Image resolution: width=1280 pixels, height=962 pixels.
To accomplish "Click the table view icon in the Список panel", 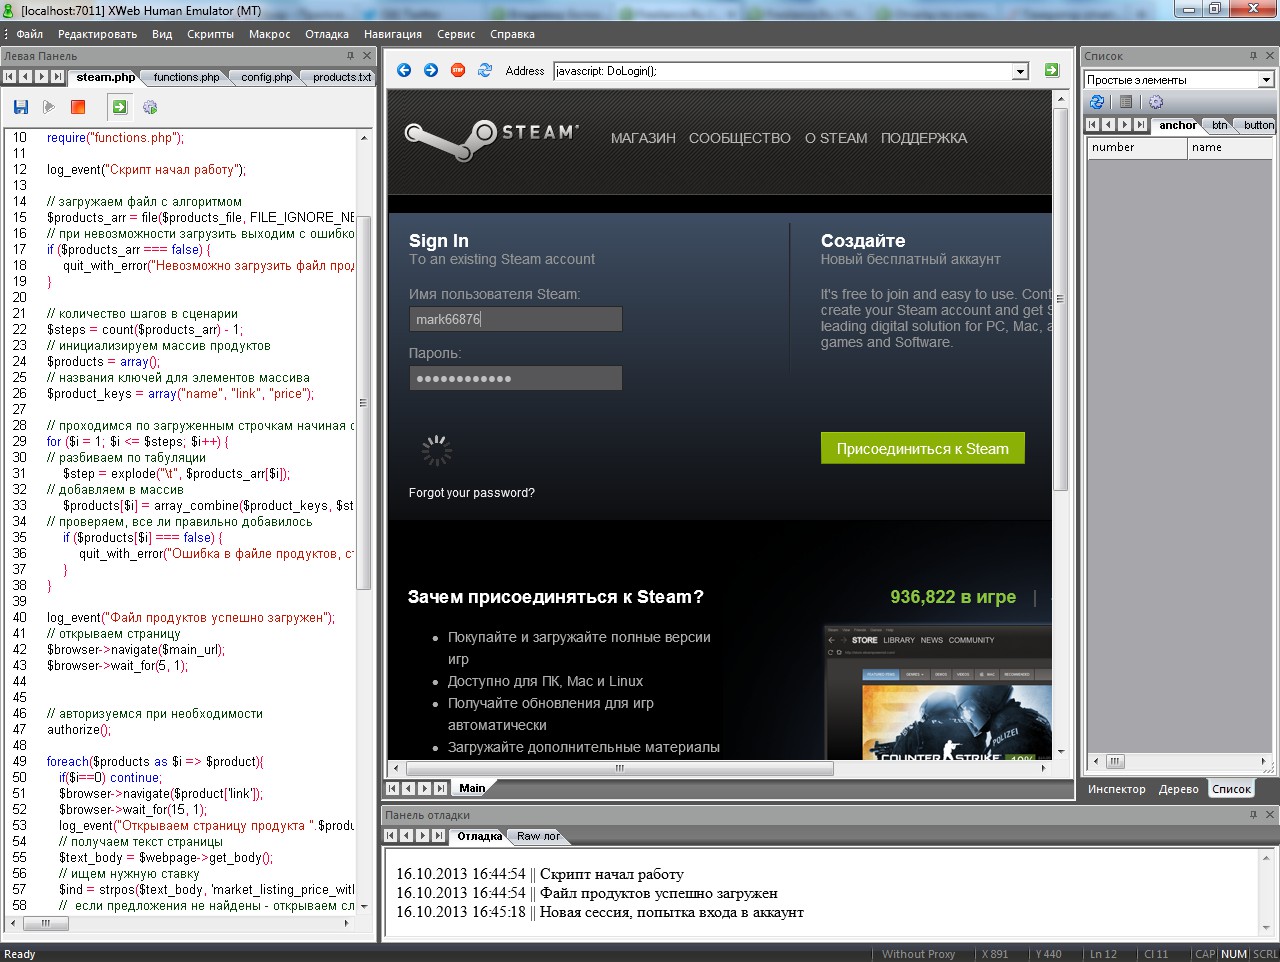I will pos(1126,102).
